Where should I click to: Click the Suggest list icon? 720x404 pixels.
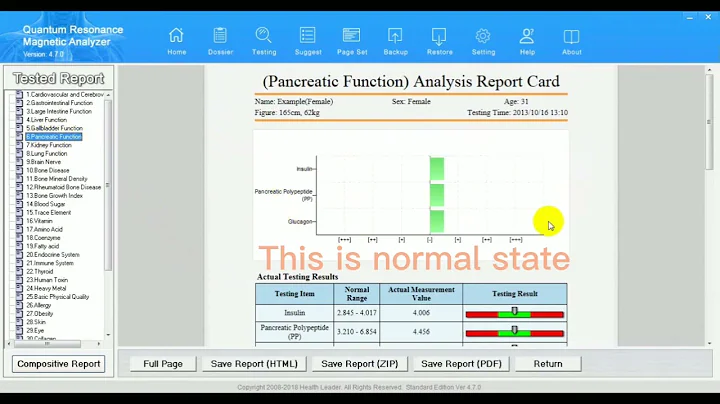308,36
